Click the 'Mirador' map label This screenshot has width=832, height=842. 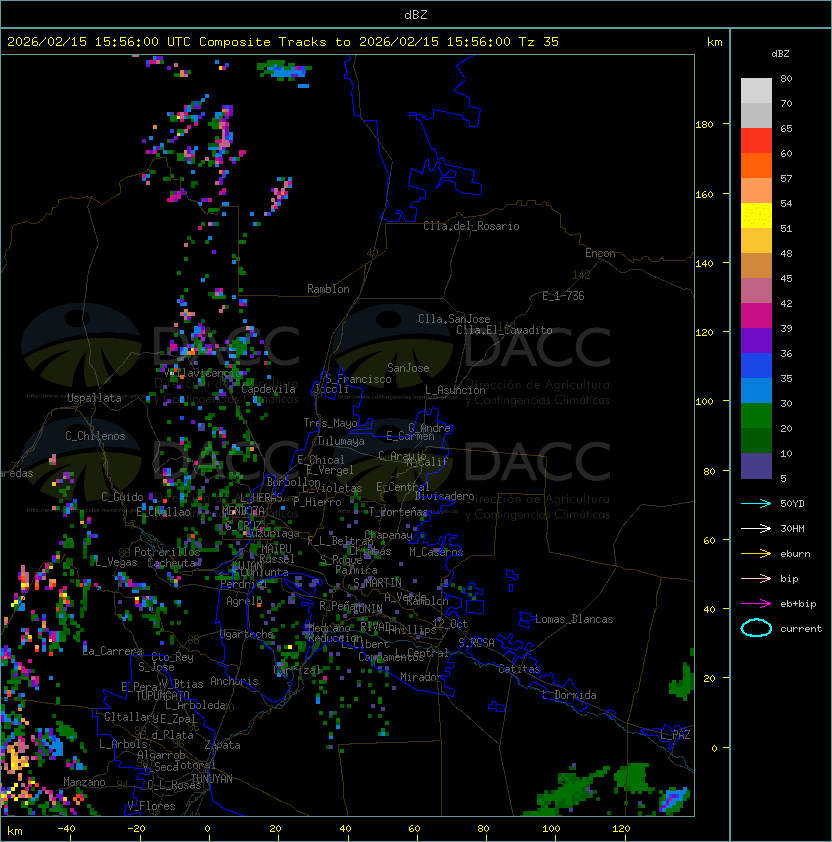(x=422, y=677)
